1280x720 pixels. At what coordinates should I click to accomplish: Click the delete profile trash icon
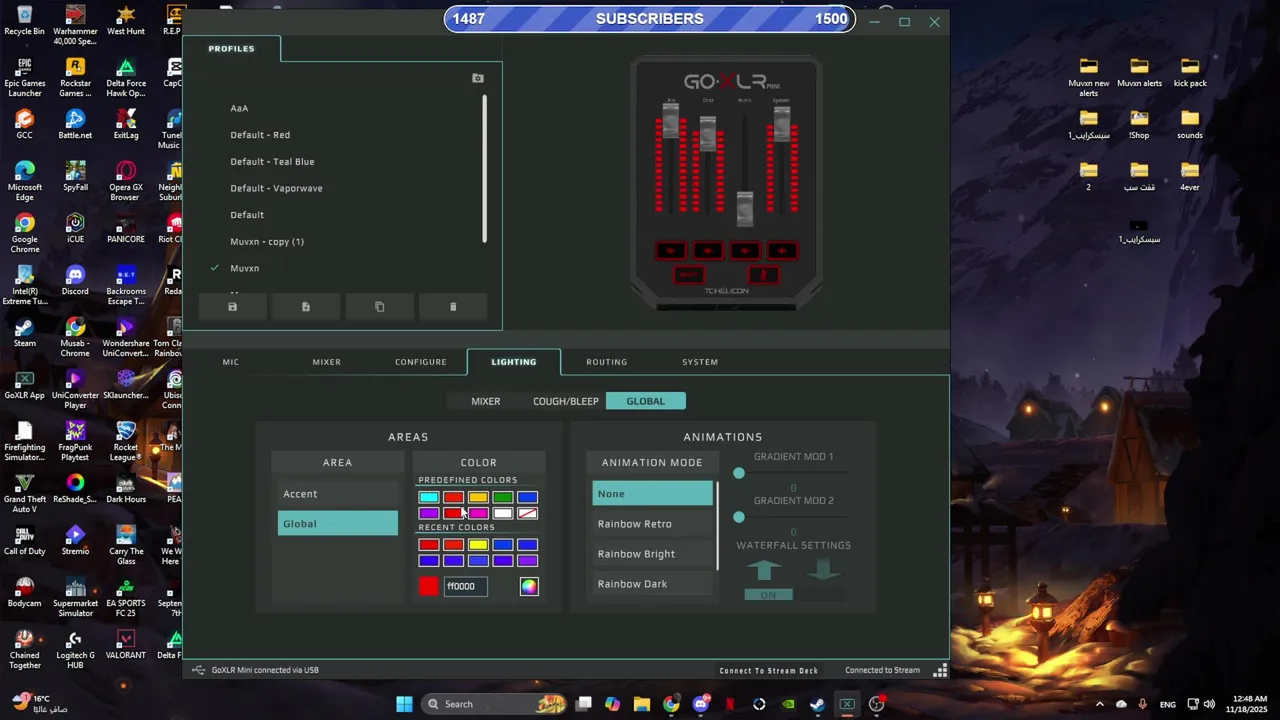pyautogui.click(x=453, y=307)
